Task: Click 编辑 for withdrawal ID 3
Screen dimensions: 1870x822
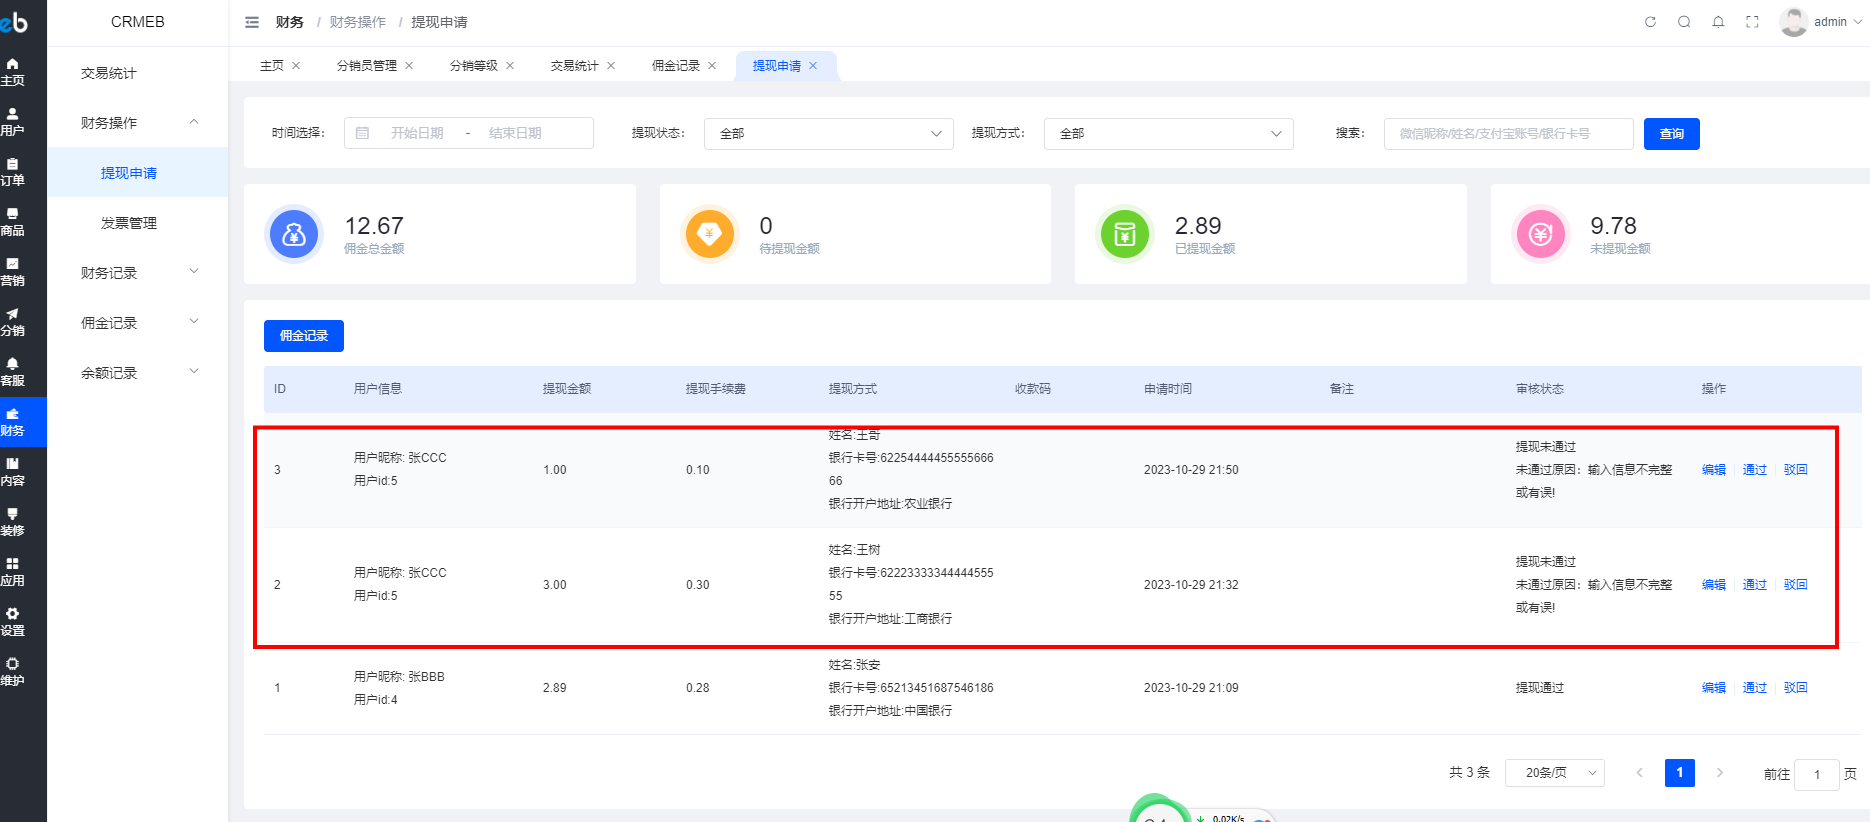Action: click(x=1714, y=470)
